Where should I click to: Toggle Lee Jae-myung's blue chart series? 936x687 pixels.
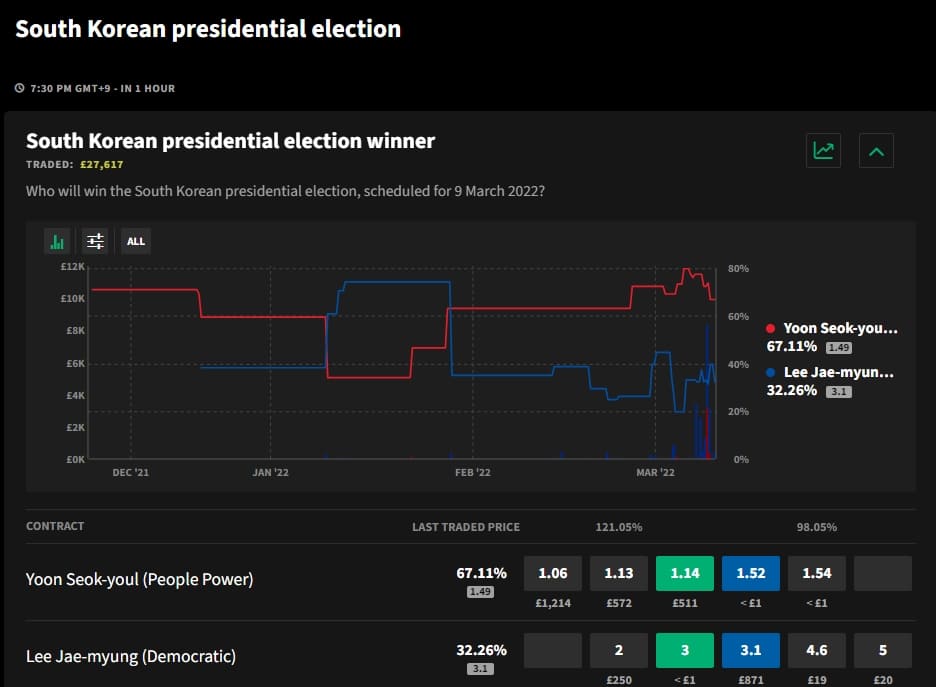pos(831,371)
